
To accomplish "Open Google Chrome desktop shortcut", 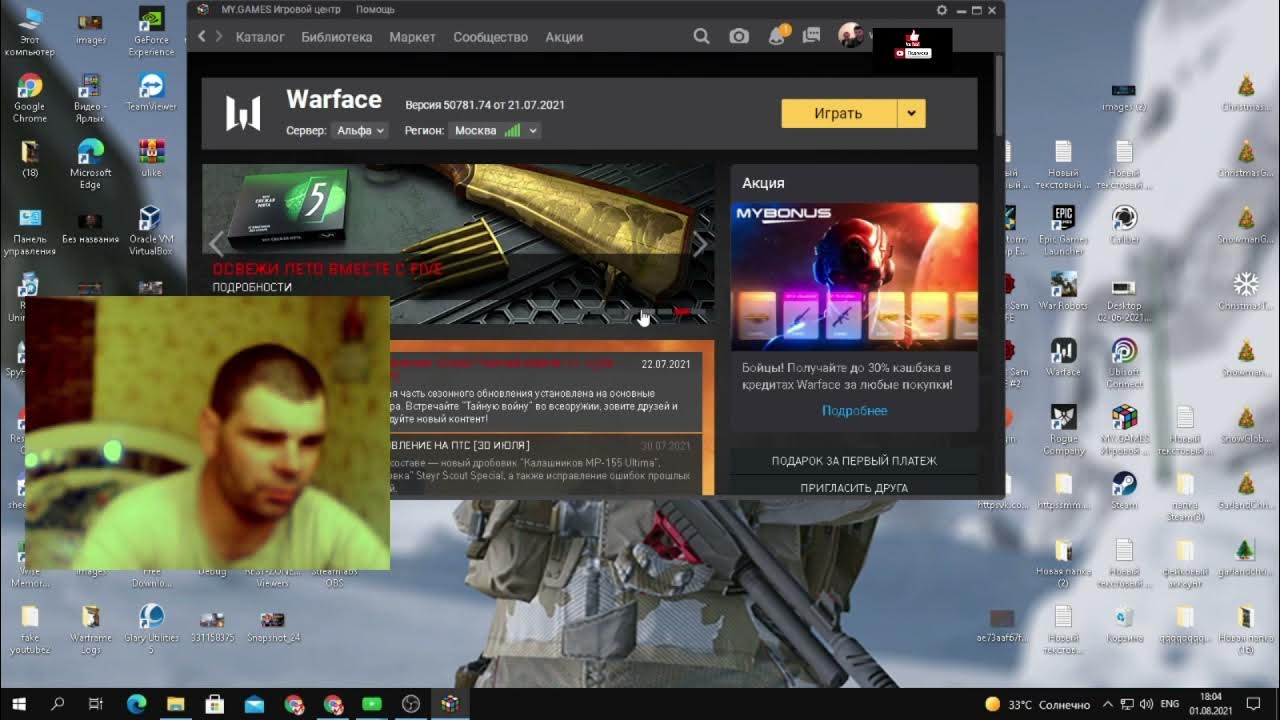I will (30, 99).
